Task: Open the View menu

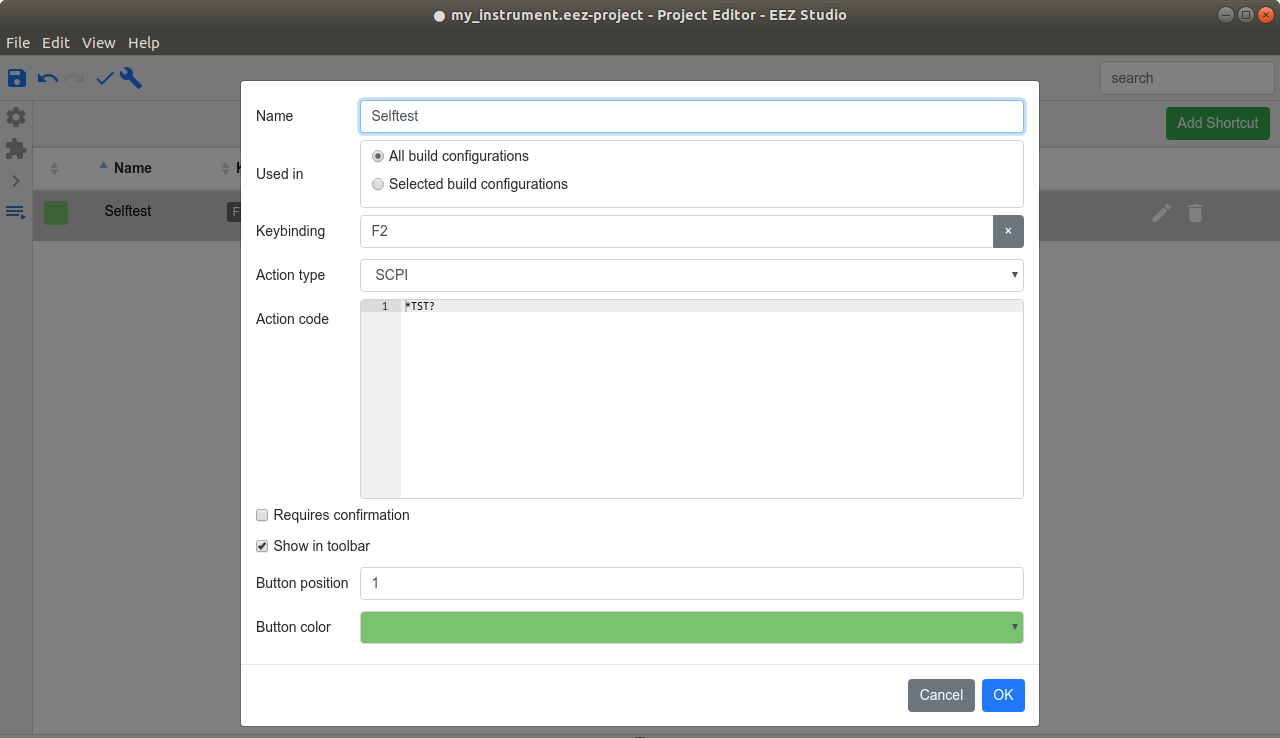Action: click(99, 43)
